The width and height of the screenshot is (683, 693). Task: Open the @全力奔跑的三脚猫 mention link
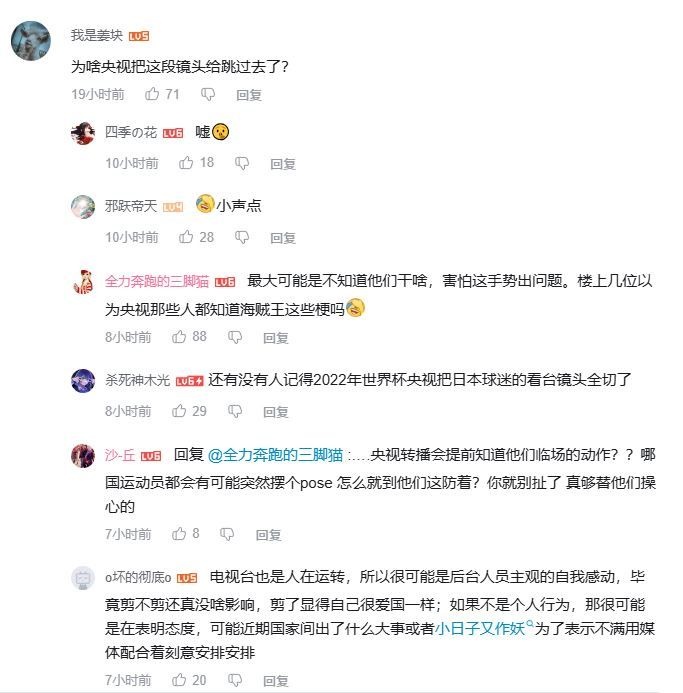click(275, 455)
